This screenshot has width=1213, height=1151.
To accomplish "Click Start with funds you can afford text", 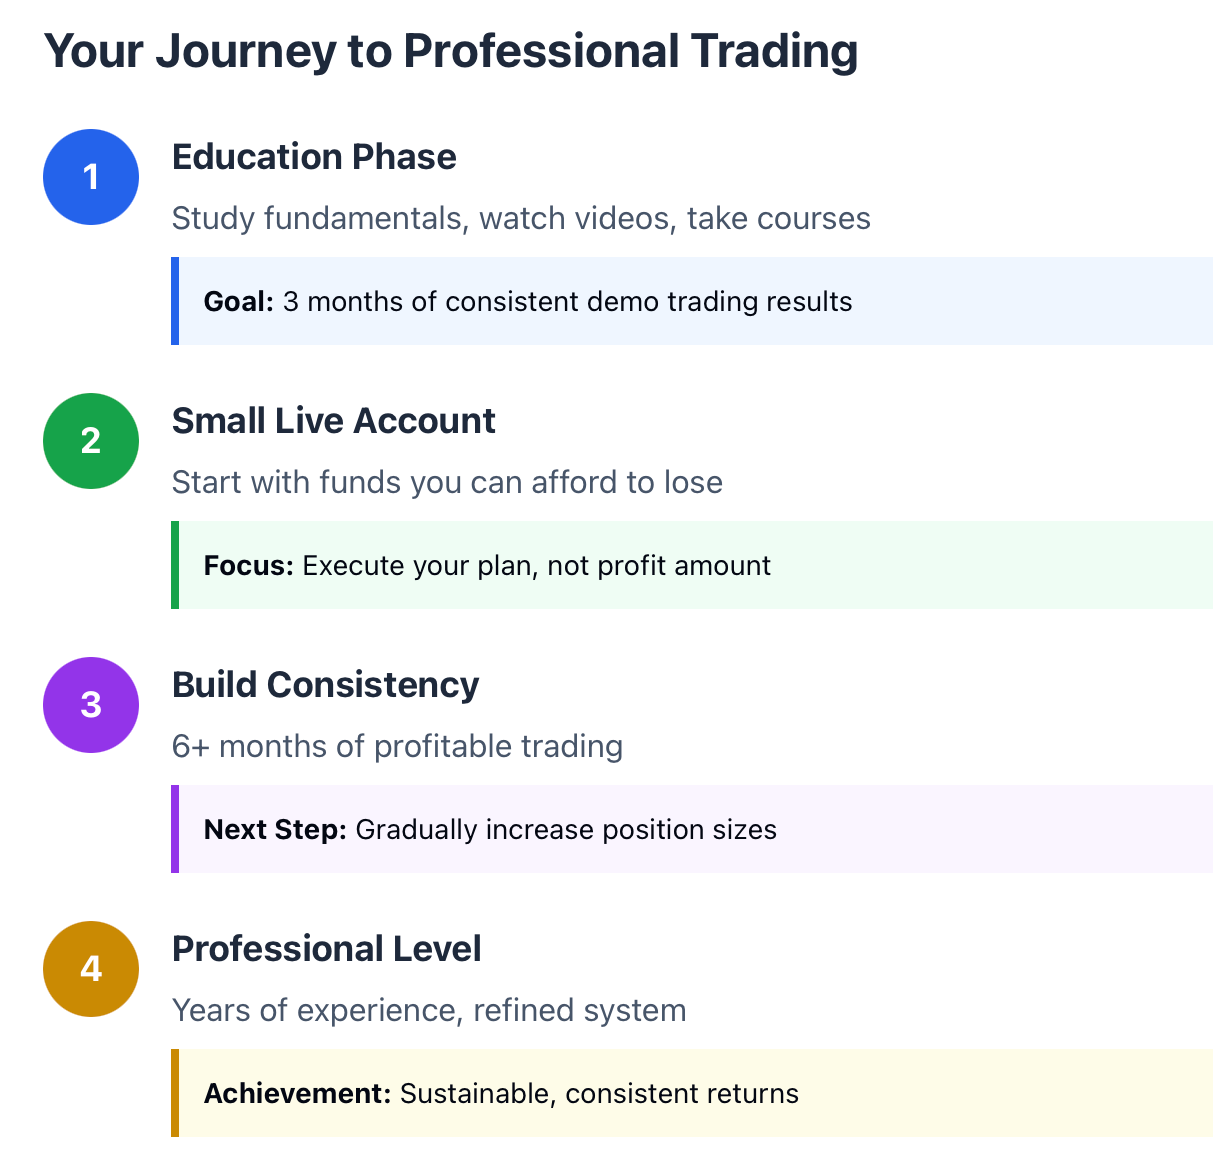I will coord(447,482).
